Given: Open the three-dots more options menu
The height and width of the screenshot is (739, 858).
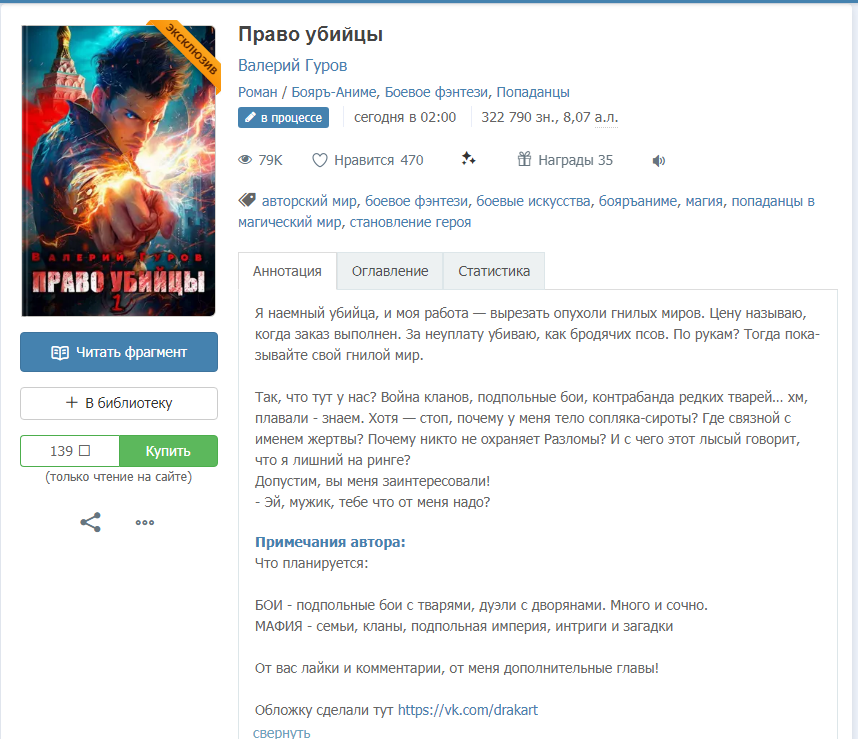Looking at the screenshot, I should pos(144,522).
